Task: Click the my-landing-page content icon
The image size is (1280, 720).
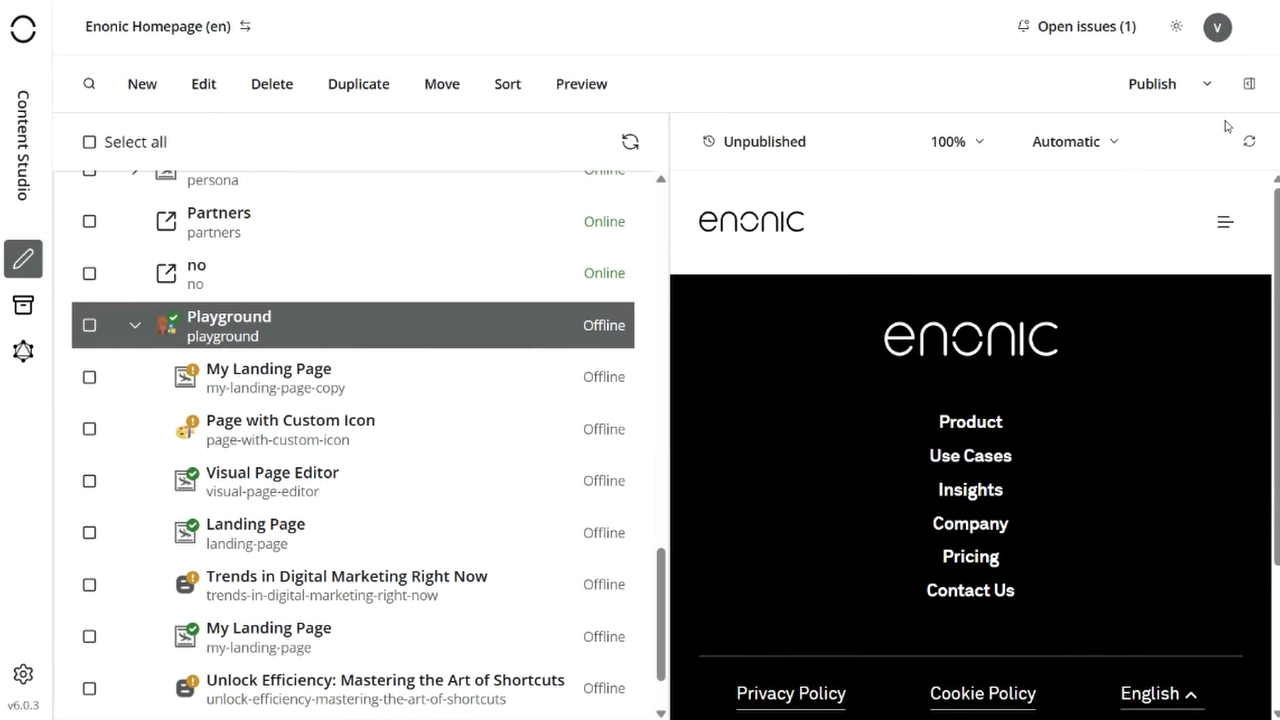Action: pos(186,636)
